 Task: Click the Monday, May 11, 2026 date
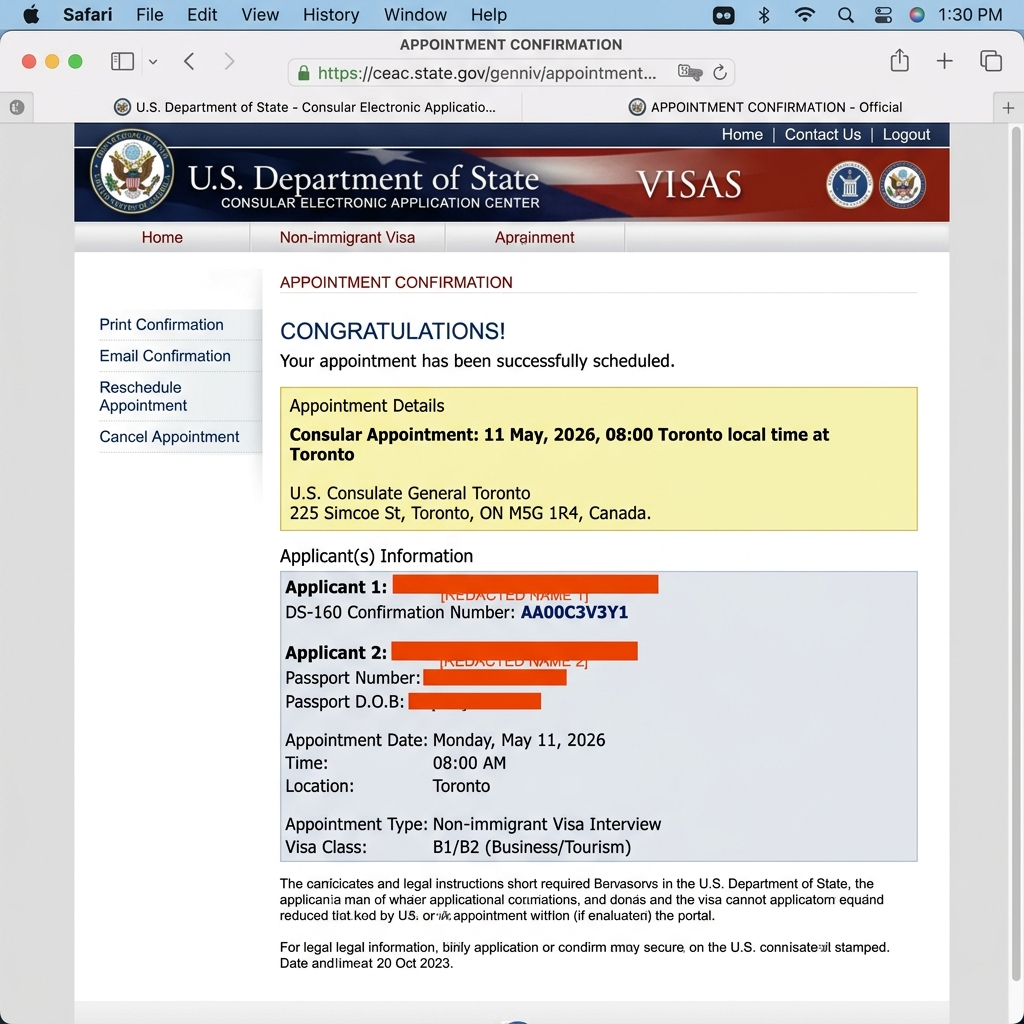click(x=519, y=740)
